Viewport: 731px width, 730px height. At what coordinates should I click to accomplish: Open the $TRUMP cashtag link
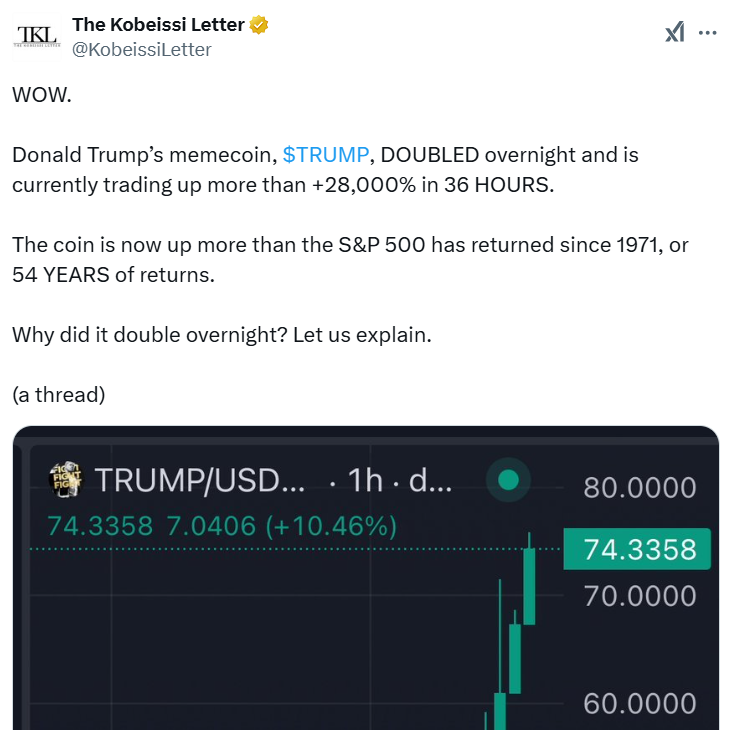[326, 155]
